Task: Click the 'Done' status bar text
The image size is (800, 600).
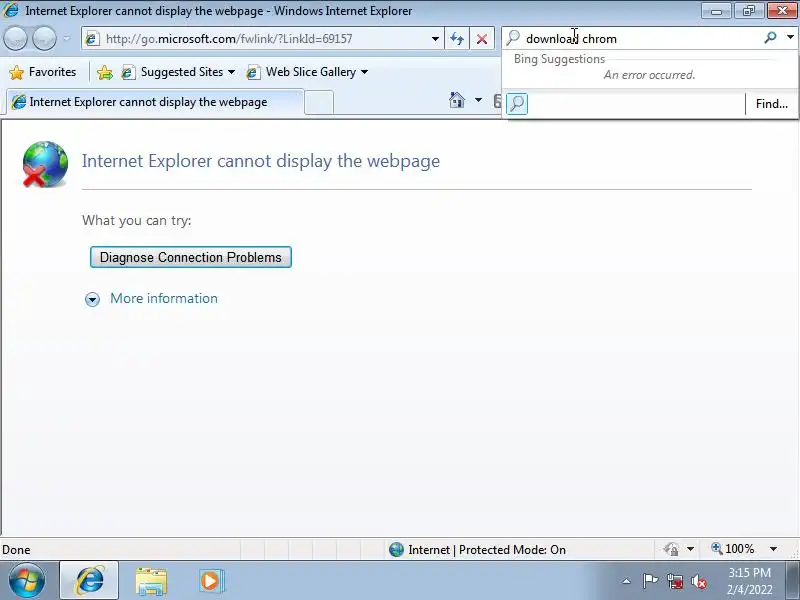Action: coord(16,550)
